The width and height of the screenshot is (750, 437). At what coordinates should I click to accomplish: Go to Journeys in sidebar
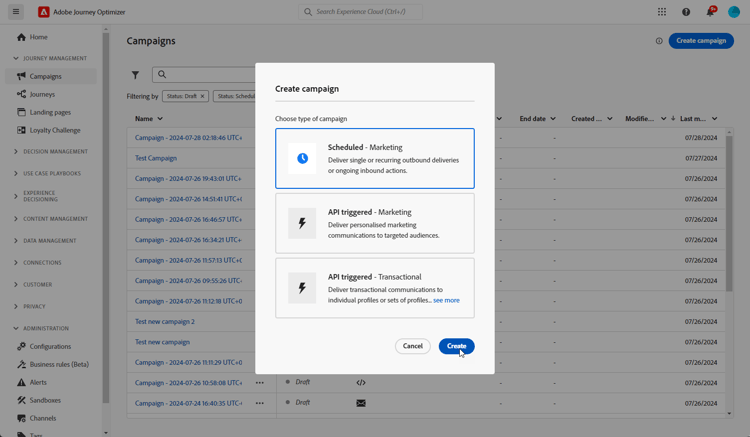42,94
